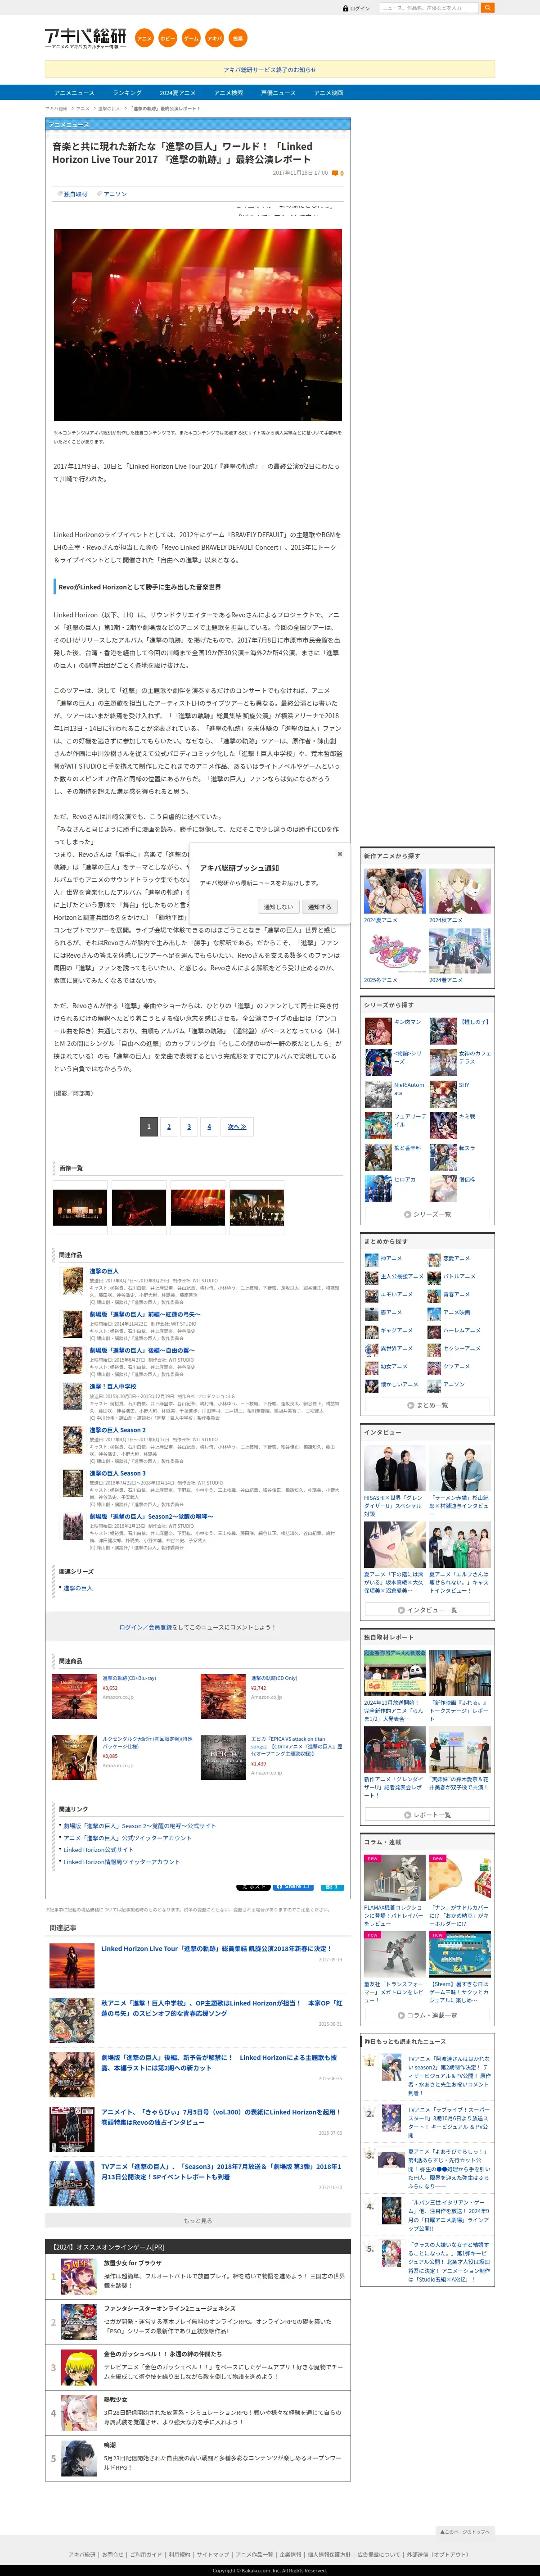
Task: Open the バトルアニメ summary link
Action: 459,1276
